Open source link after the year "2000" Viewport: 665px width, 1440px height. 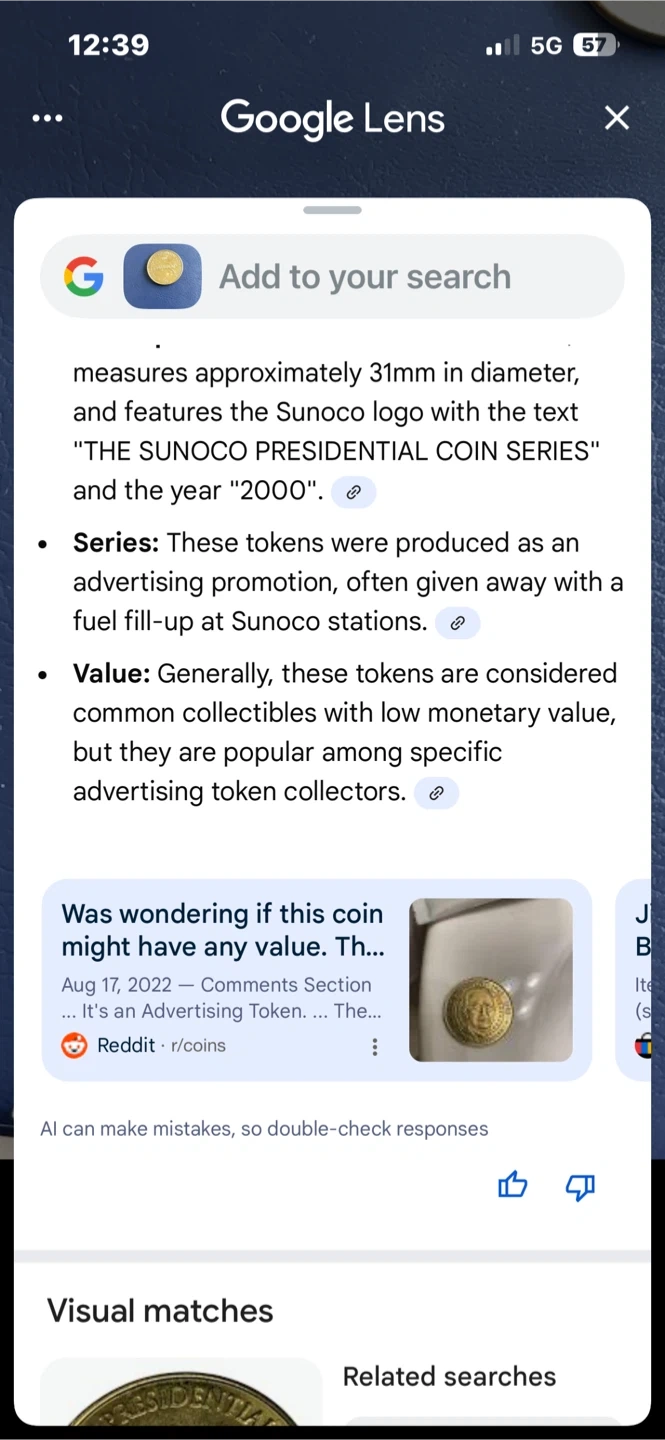353,492
